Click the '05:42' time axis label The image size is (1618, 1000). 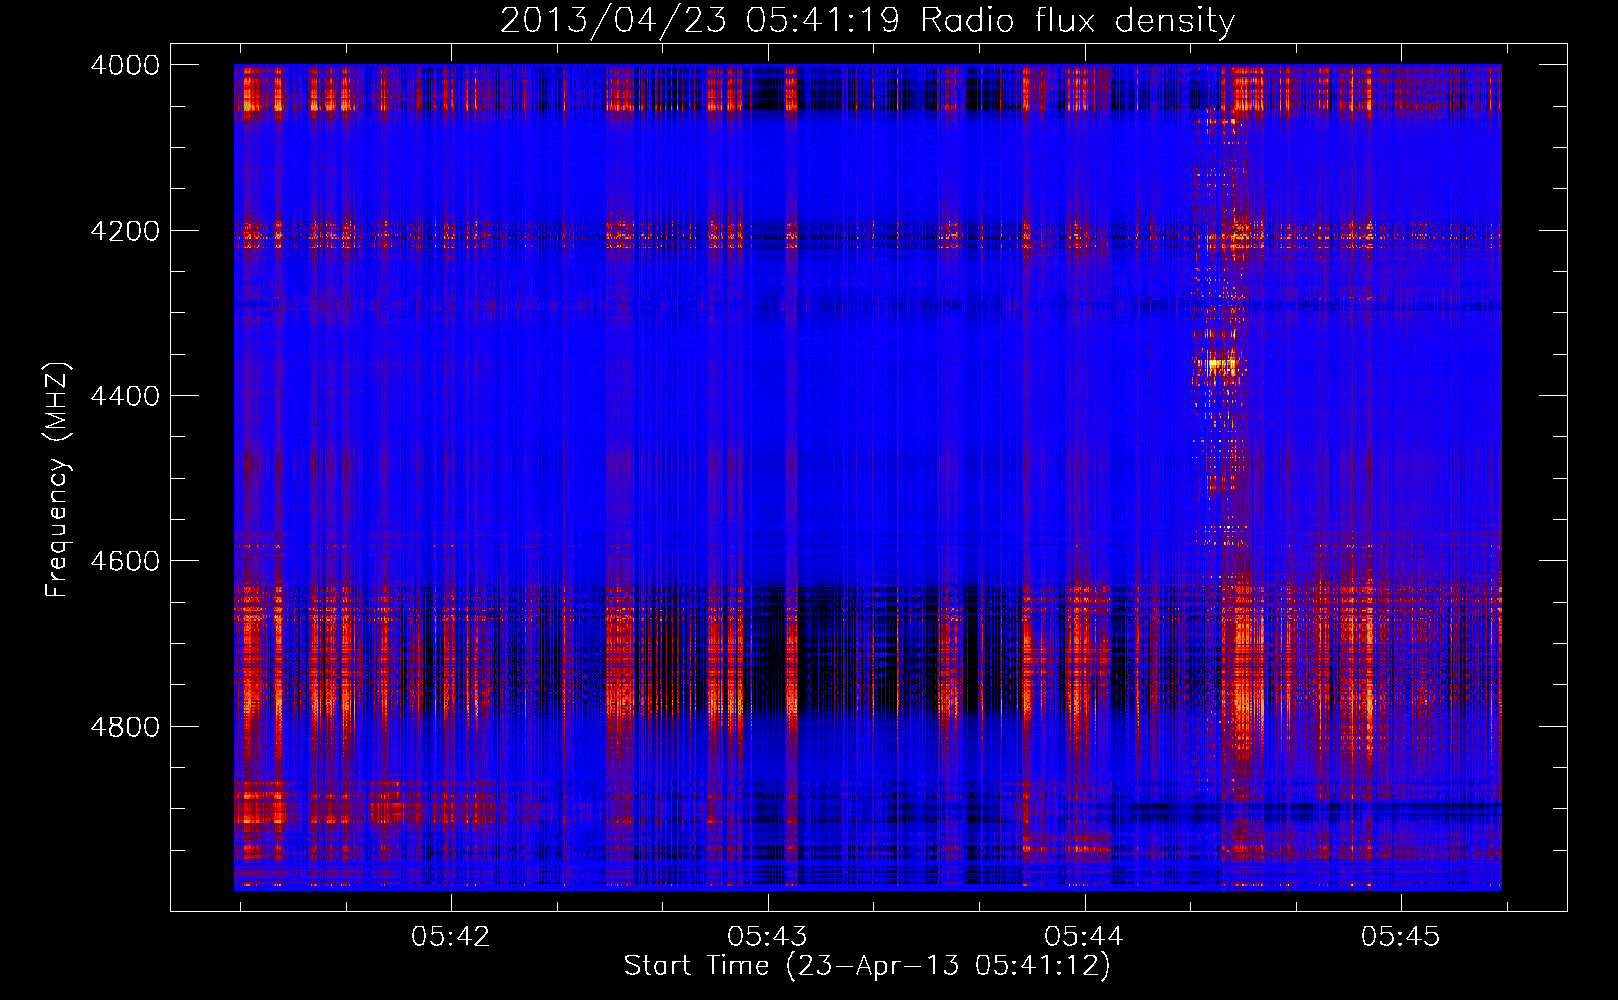[451, 937]
